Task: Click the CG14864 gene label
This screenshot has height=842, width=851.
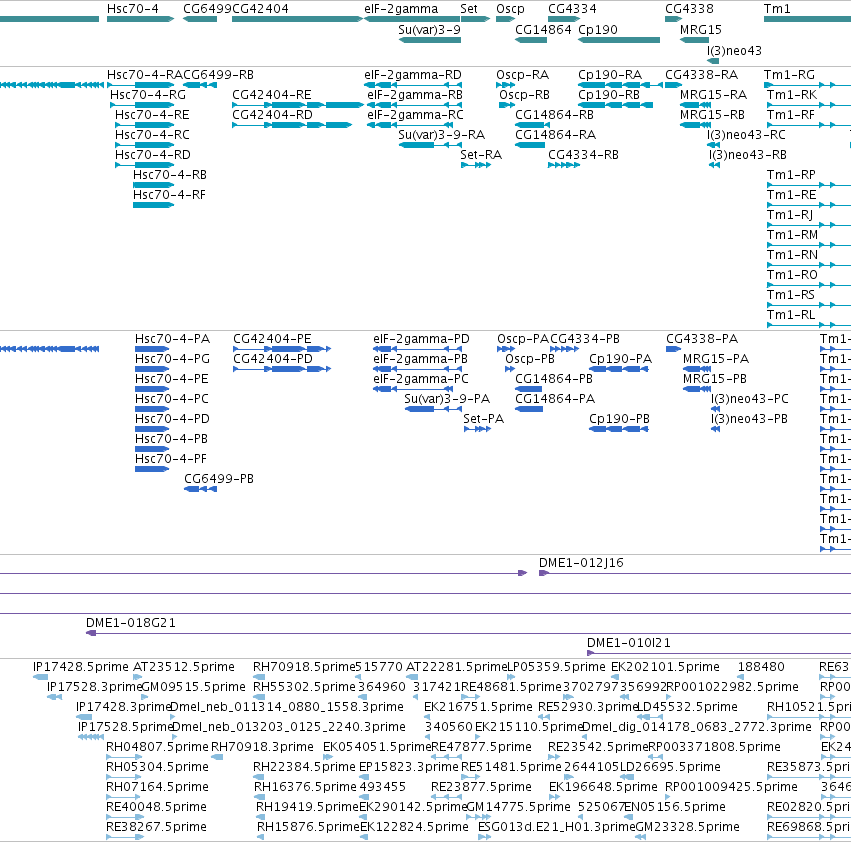Action: coord(543,29)
